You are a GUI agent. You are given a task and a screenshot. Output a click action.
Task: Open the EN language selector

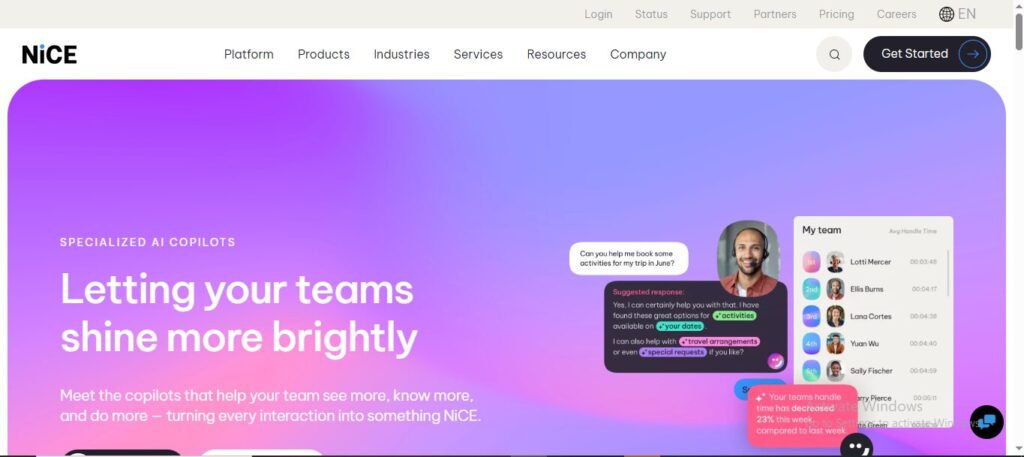pyautogui.click(x=967, y=14)
